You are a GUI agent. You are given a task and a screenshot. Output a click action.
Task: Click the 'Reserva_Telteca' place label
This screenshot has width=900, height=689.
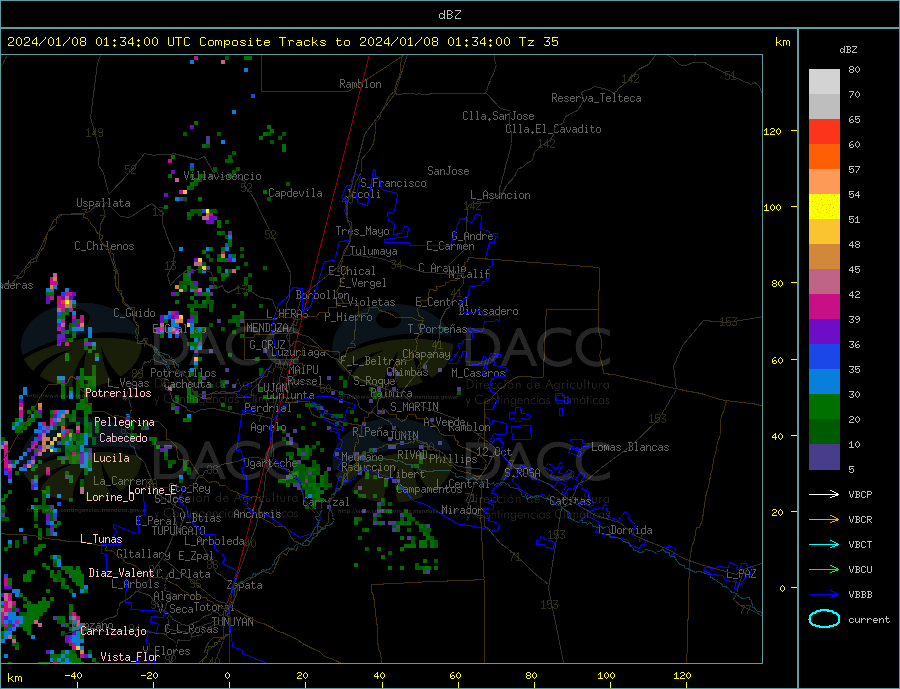point(596,98)
